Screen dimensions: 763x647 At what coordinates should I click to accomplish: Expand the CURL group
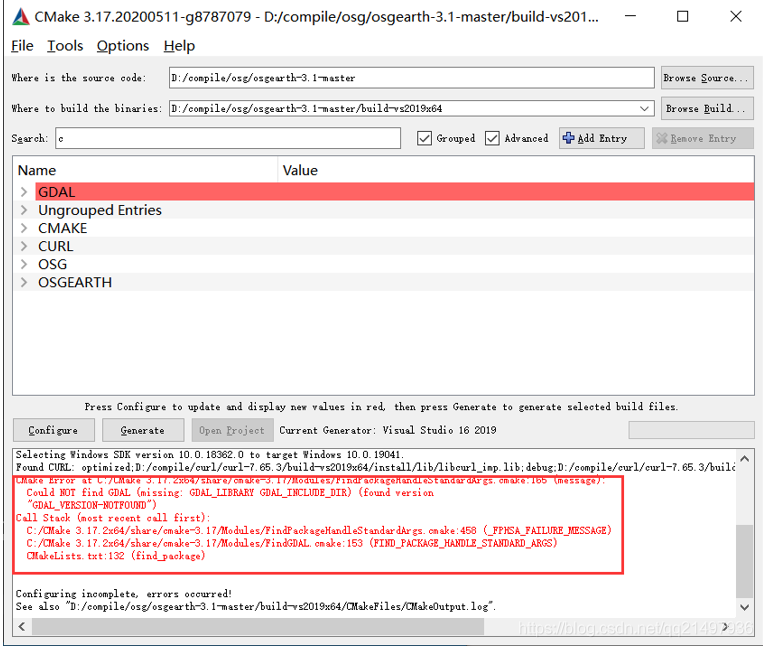[x=24, y=246]
